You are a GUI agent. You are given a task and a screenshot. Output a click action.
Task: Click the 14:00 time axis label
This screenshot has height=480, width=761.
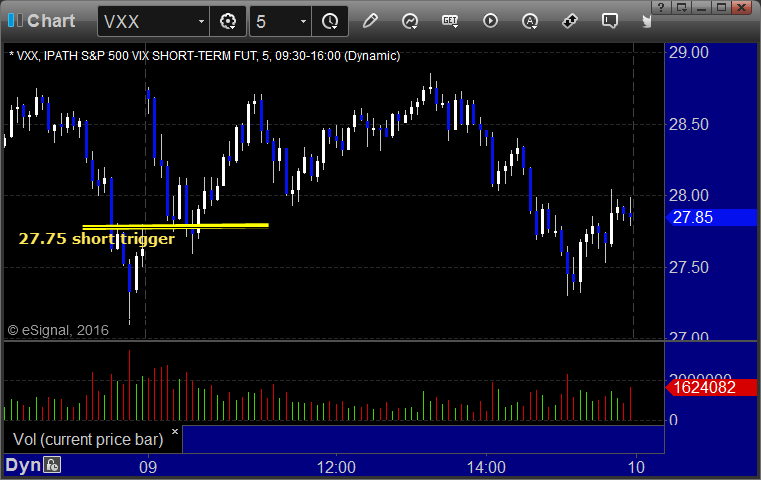[486, 467]
